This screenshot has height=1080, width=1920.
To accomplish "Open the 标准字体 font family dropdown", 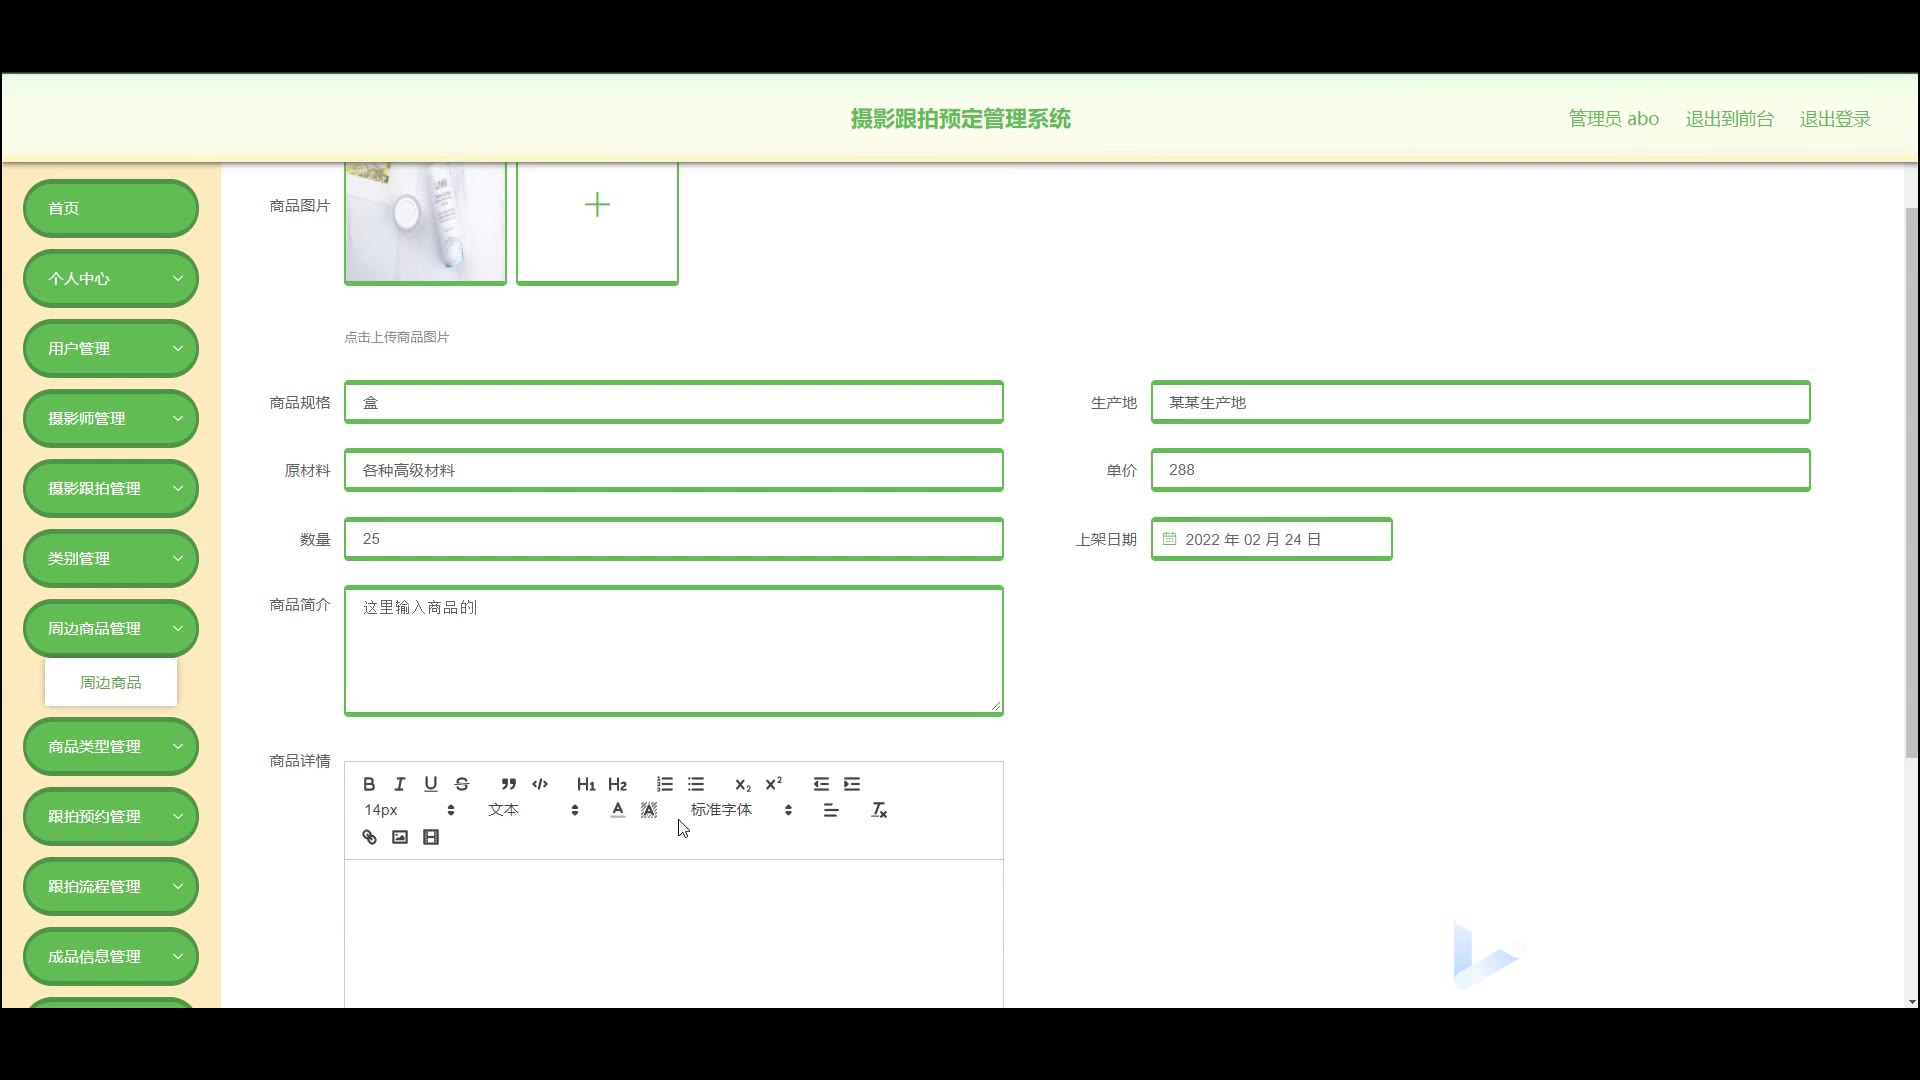I will click(x=741, y=810).
